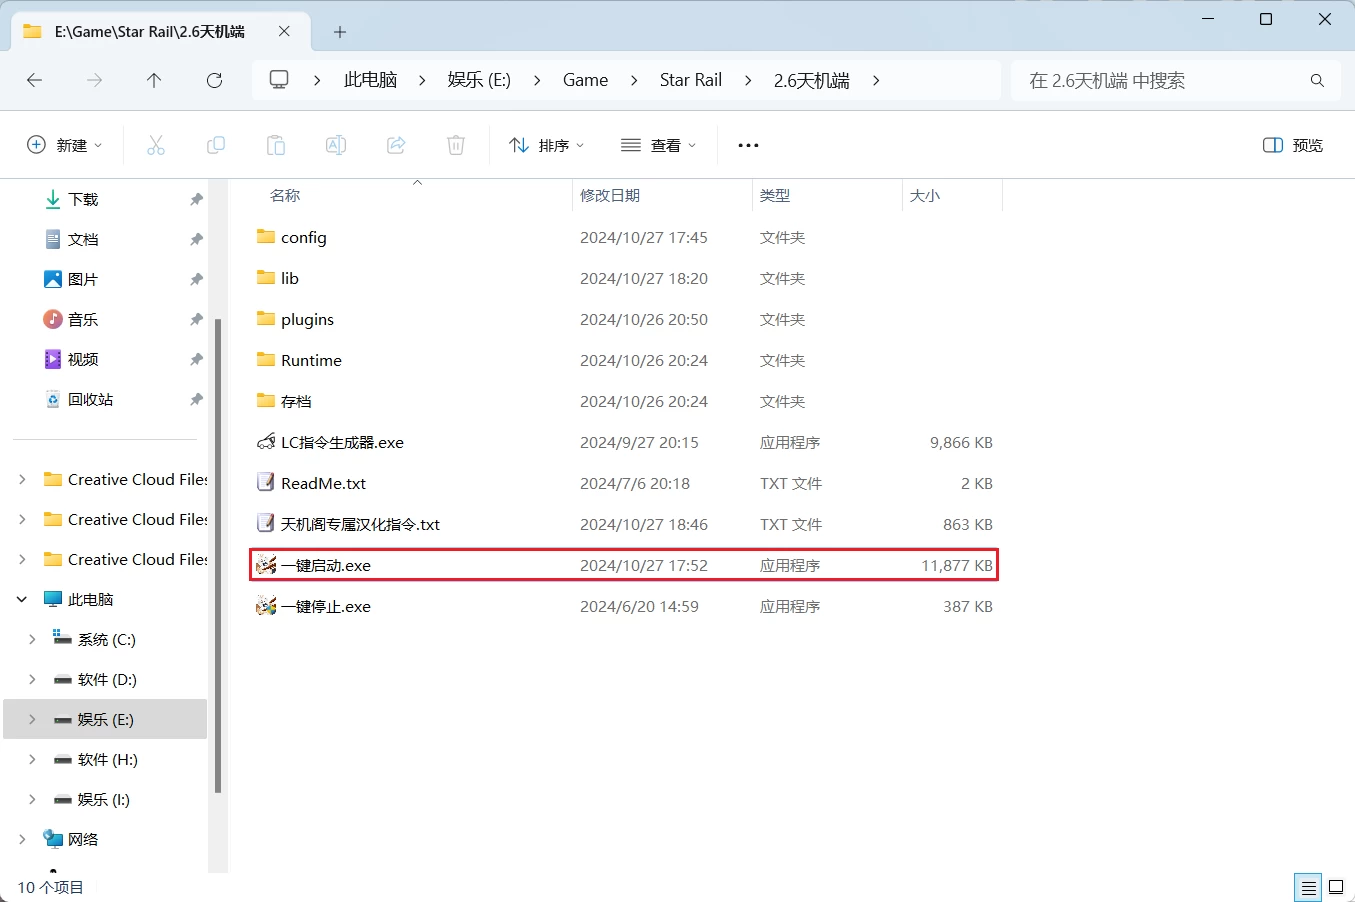Open the 查看 view dropdown
This screenshot has height=902, width=1355.
click(x=658, y=145)
